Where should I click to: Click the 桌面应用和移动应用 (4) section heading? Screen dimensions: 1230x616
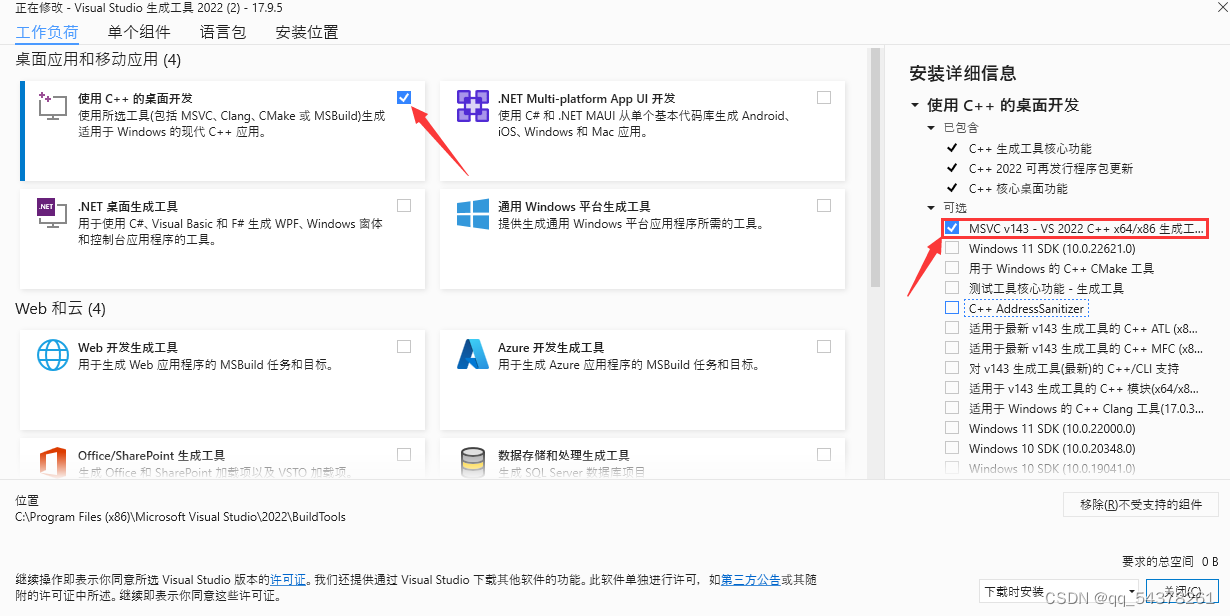(x=98, y=60)
